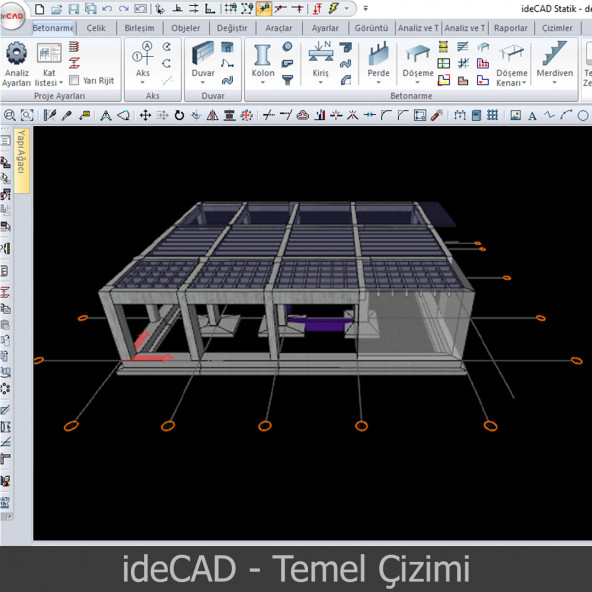592x592 pixels.
Task: Click the save diskette icon
Action: pyautogui.click(x=74, y=9)
